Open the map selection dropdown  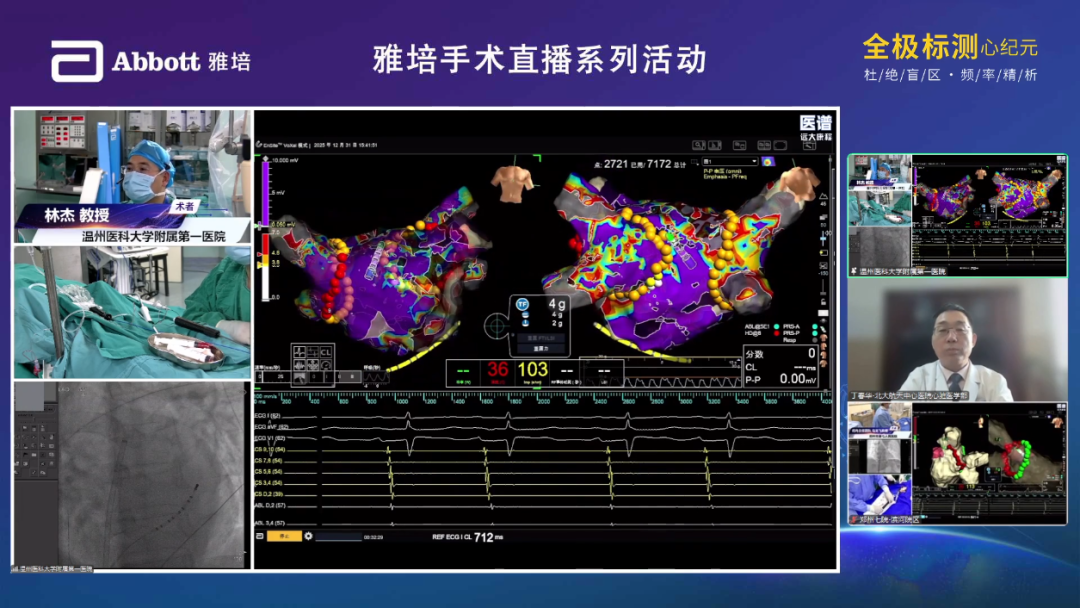[x=729, y=160]
